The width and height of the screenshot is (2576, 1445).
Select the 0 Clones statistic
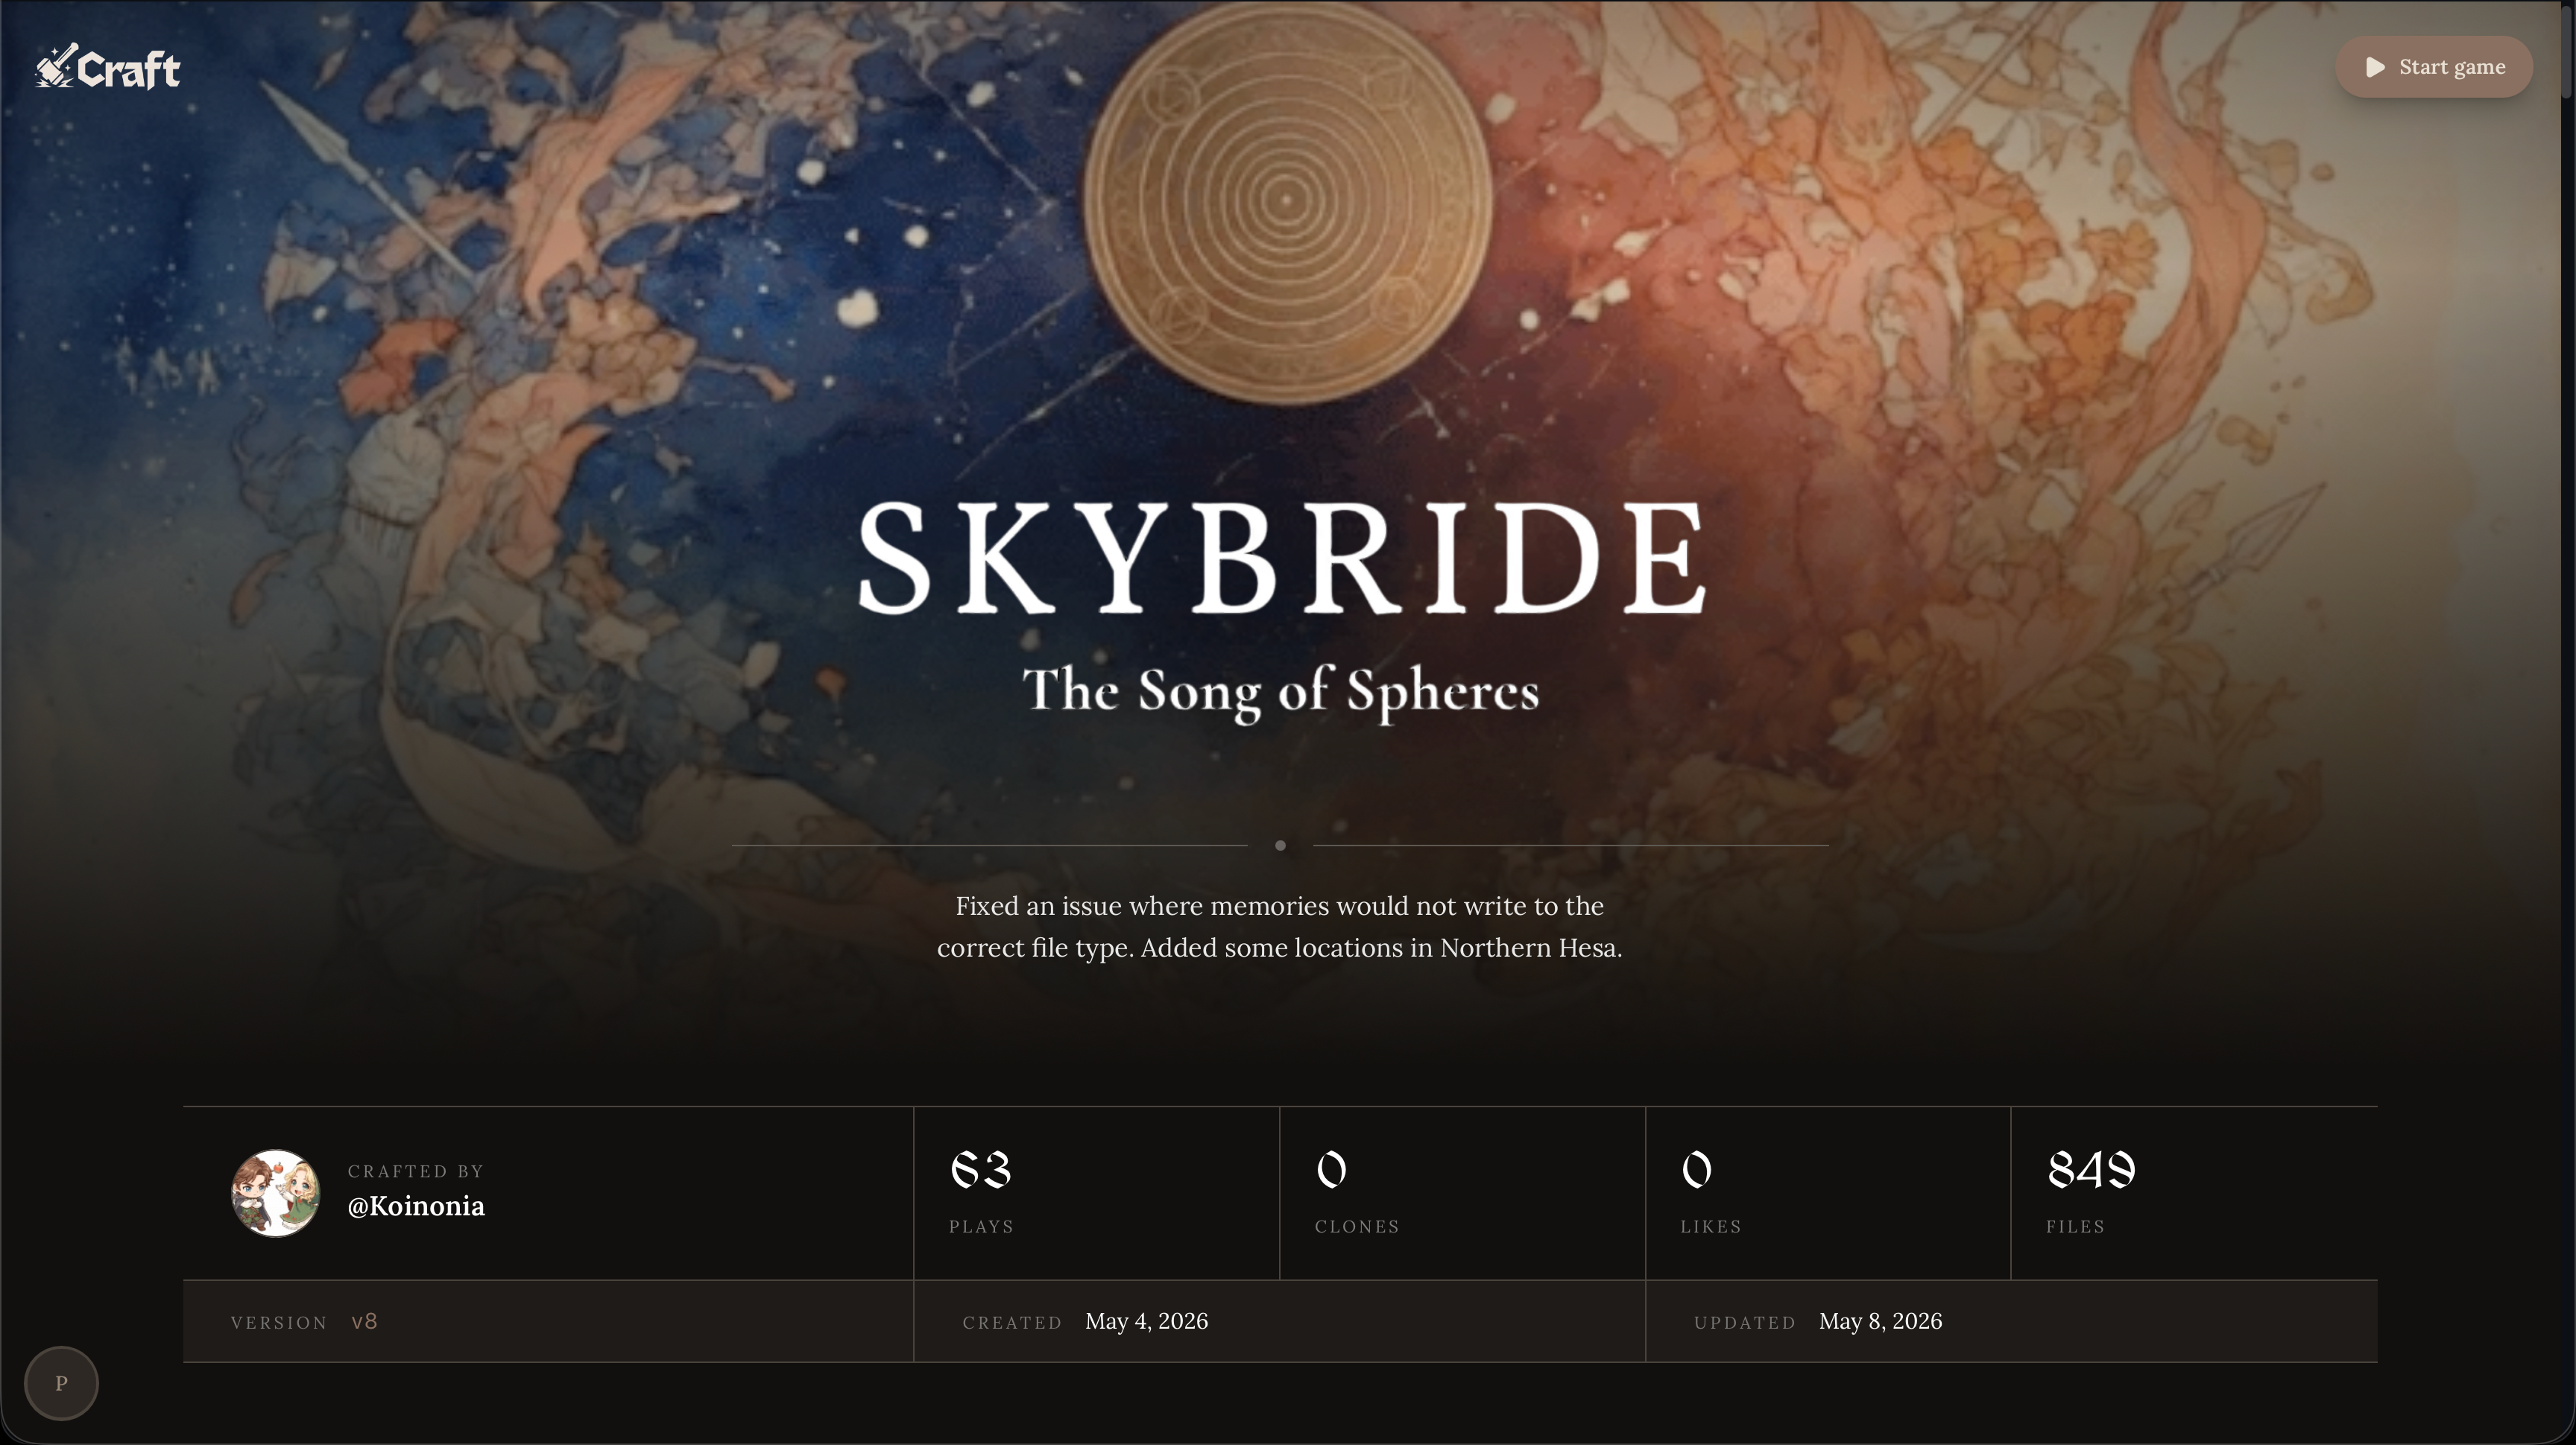point(1462,1193)
